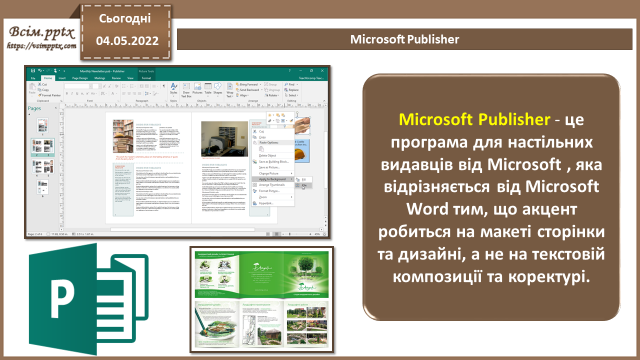Open the Picture Tools Format tab
Screen dimensions: 640x360
(x=146, y=78)
